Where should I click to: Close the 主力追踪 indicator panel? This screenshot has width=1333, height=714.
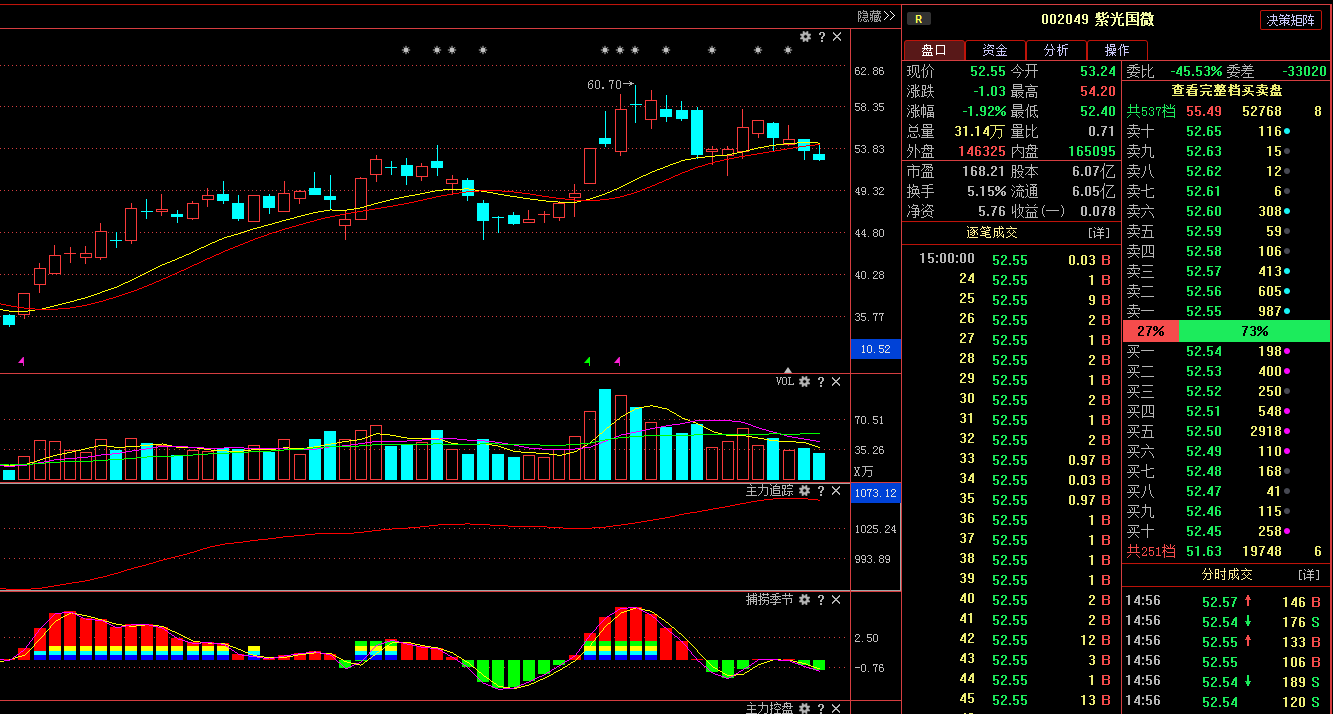coord(837,491)
